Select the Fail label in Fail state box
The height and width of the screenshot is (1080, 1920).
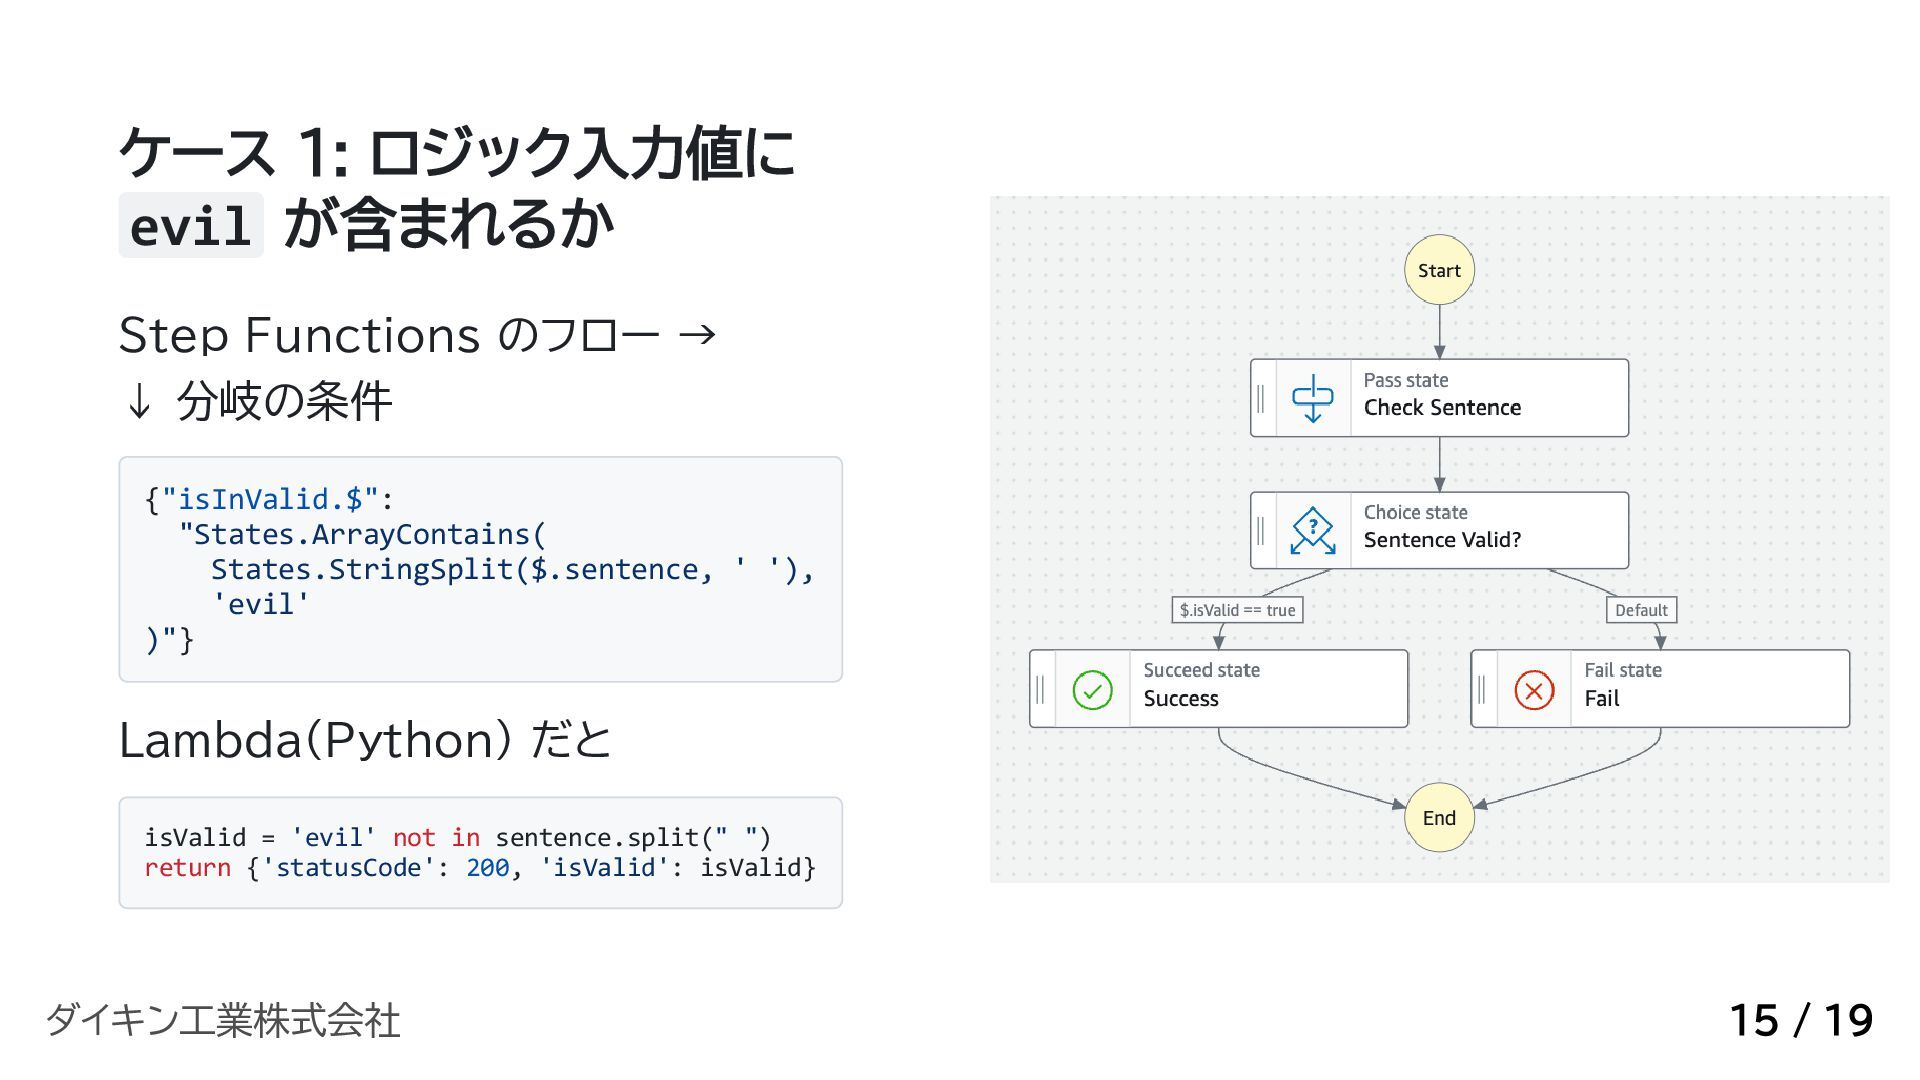tap(1601, 699)
